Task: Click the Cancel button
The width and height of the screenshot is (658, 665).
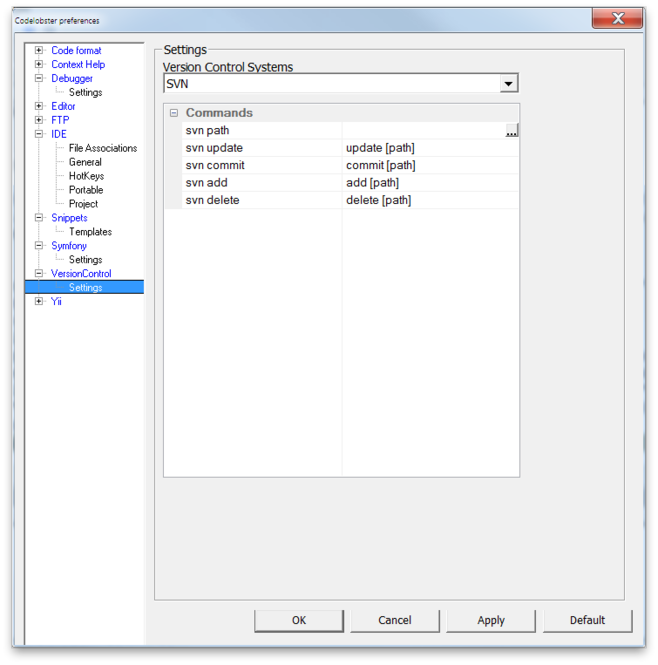Action: pyautogui.click(x=395, y=620)
